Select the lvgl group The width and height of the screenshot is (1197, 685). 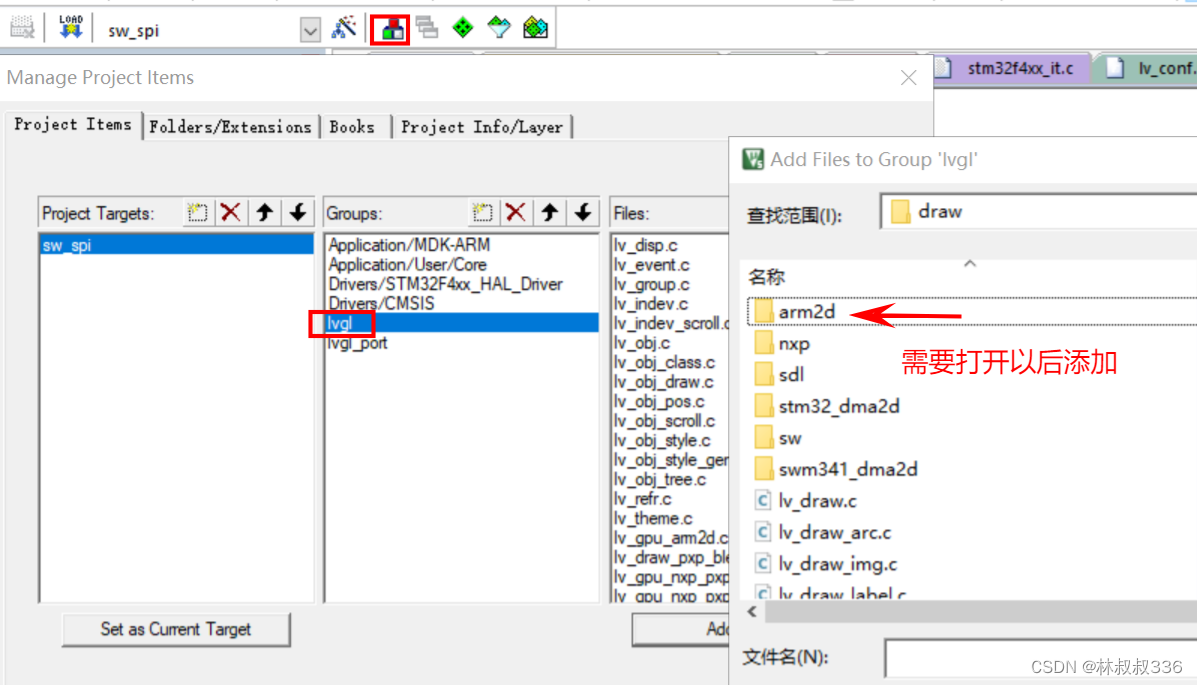tap(462, 323)
